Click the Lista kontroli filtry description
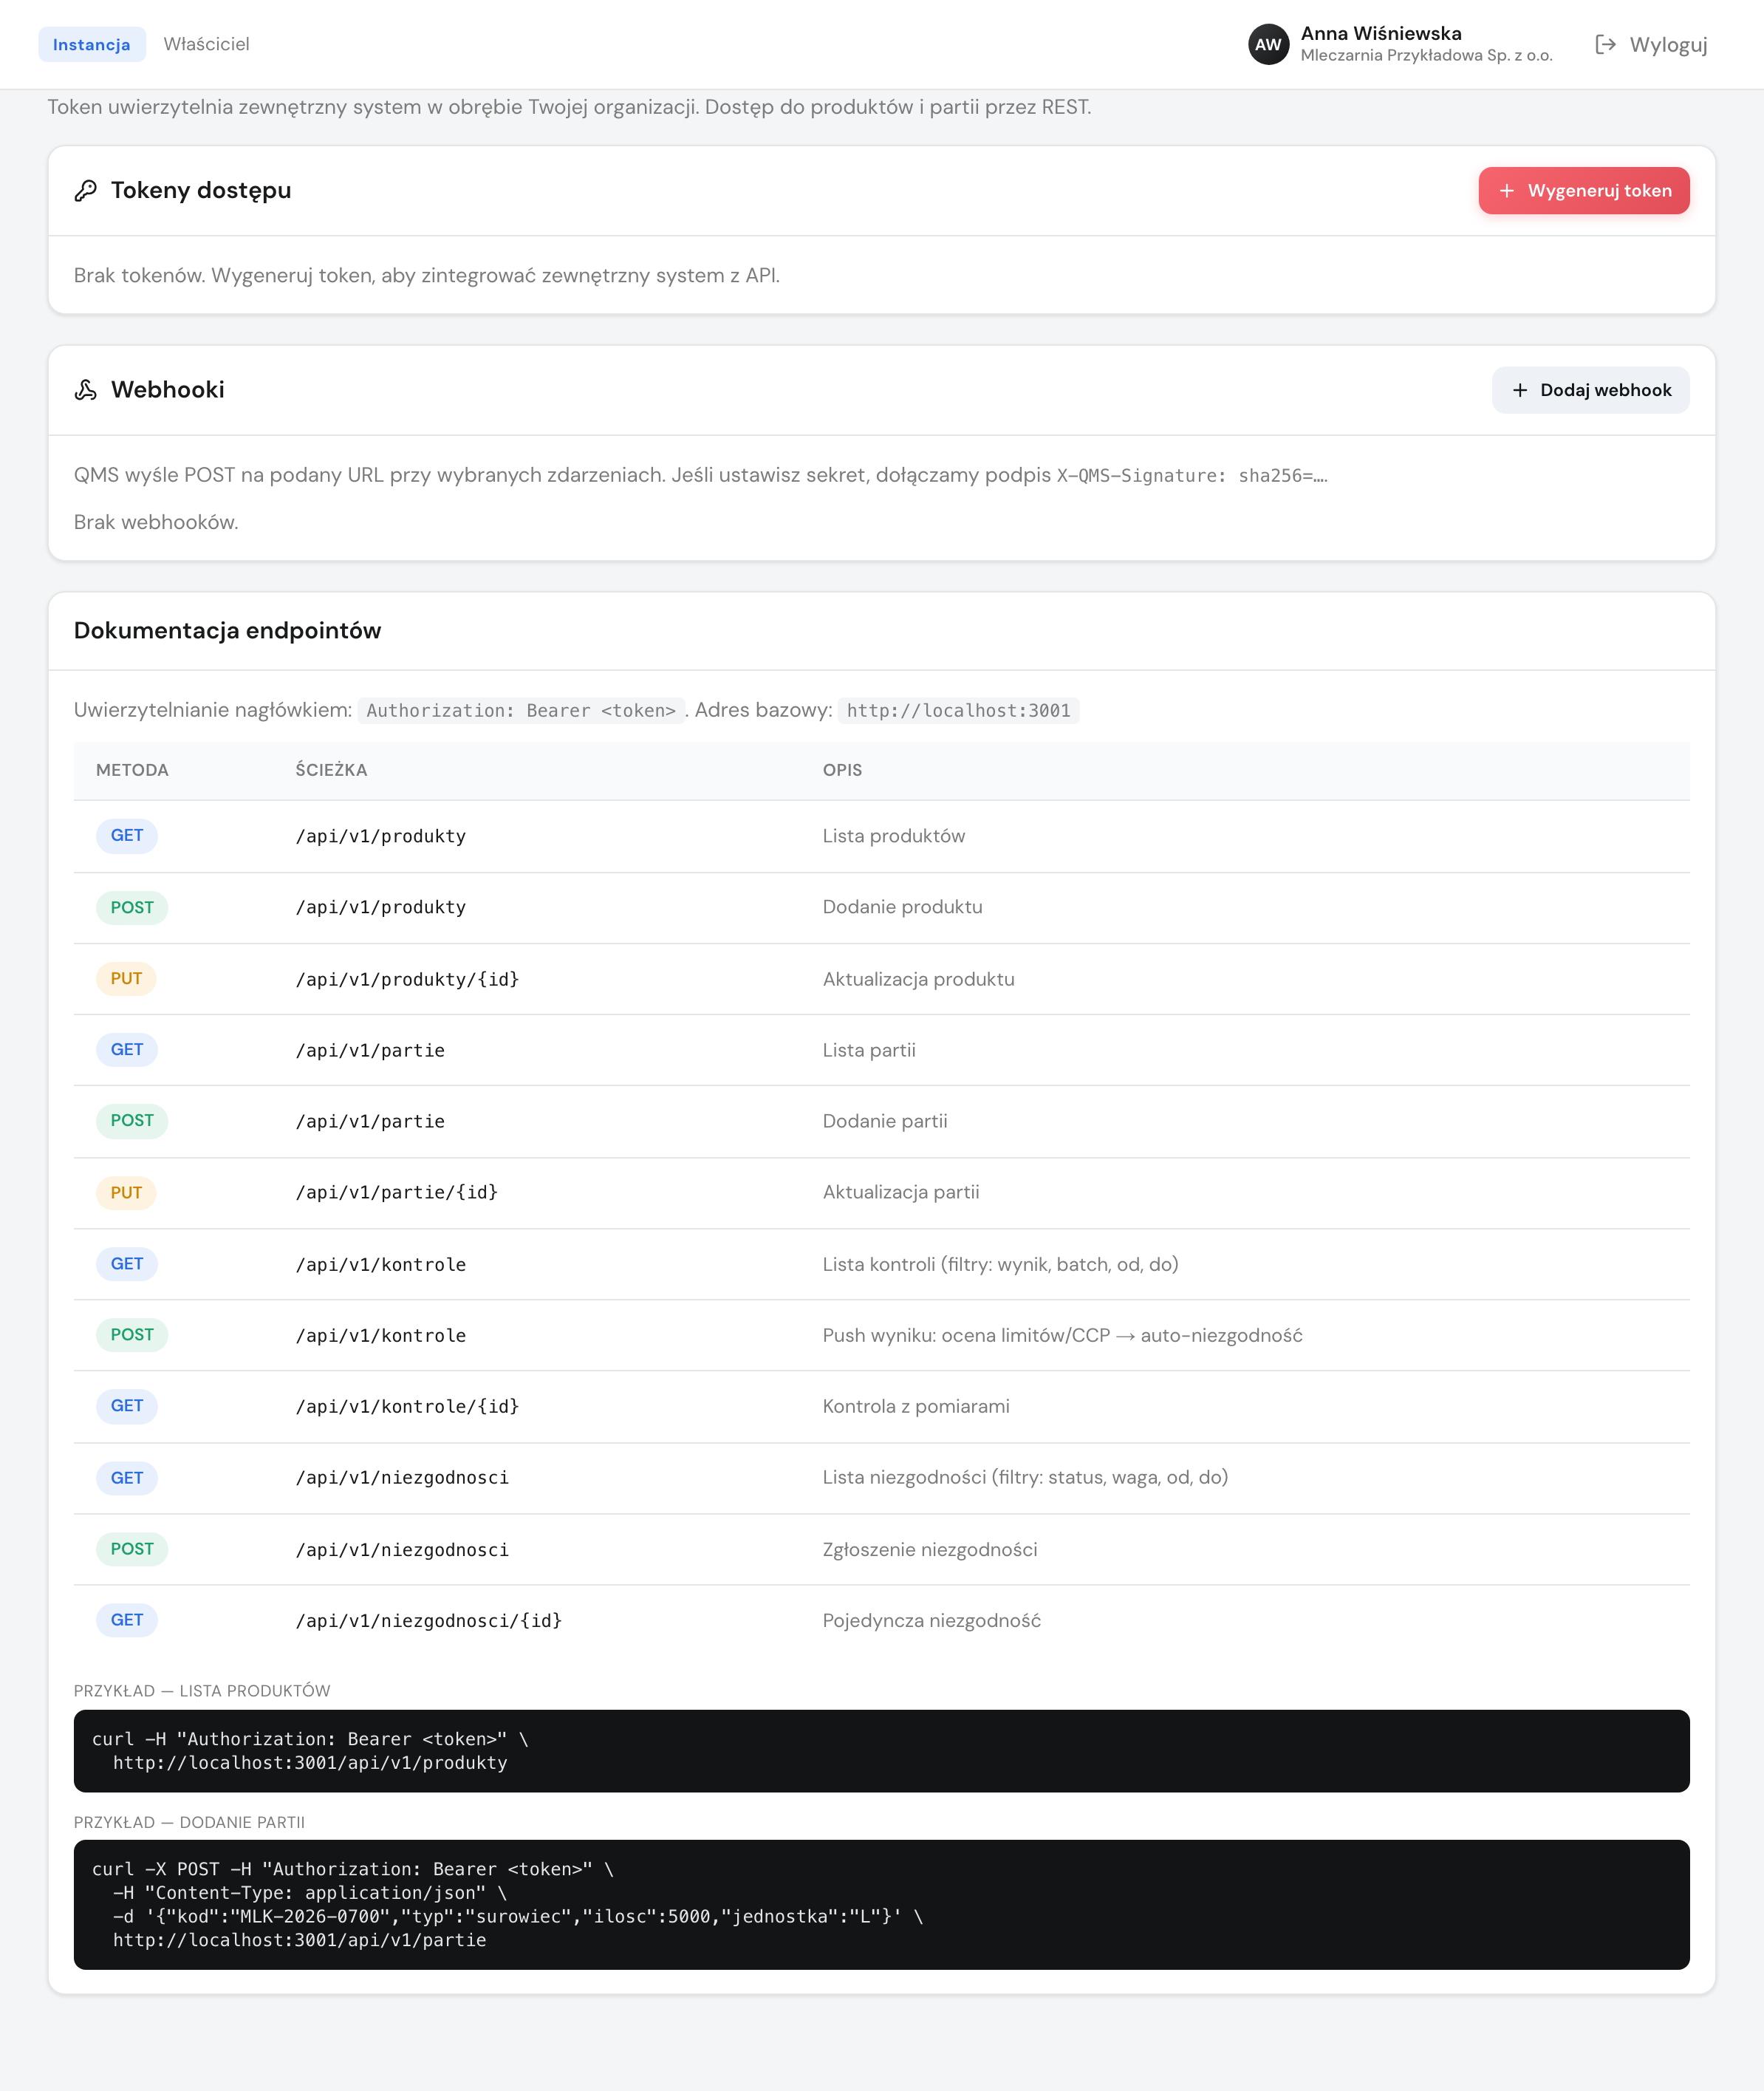 (1000, 1264)
